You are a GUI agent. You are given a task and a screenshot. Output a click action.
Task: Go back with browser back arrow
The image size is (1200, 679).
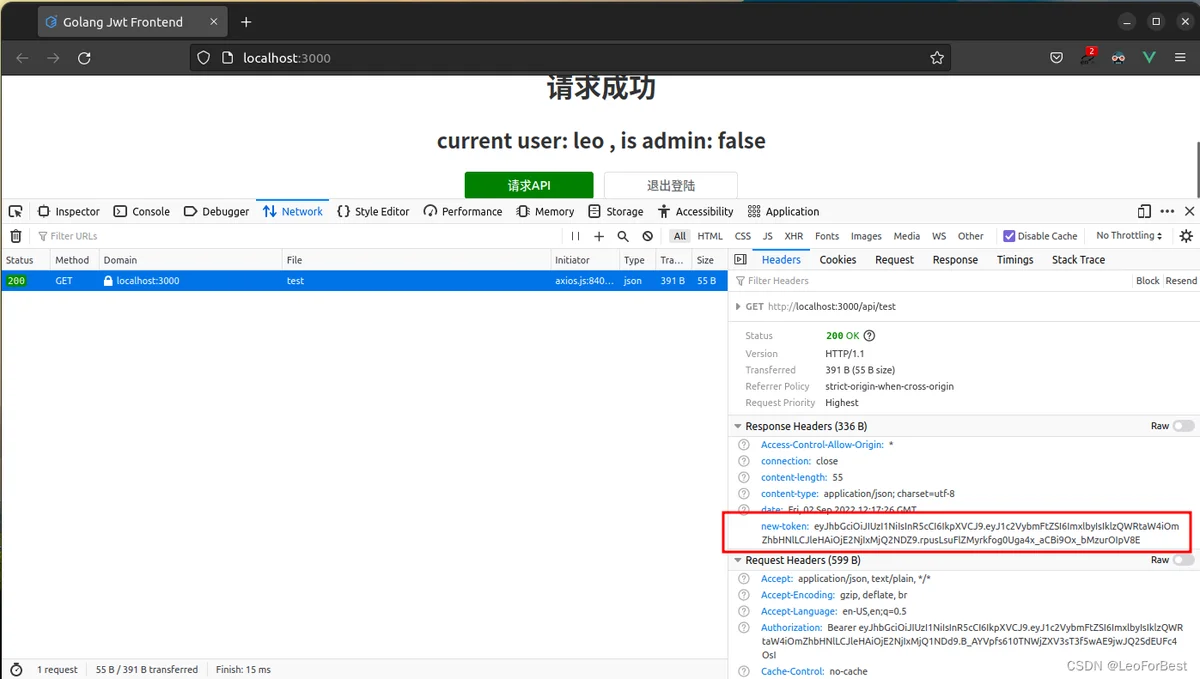coord(22,58)
